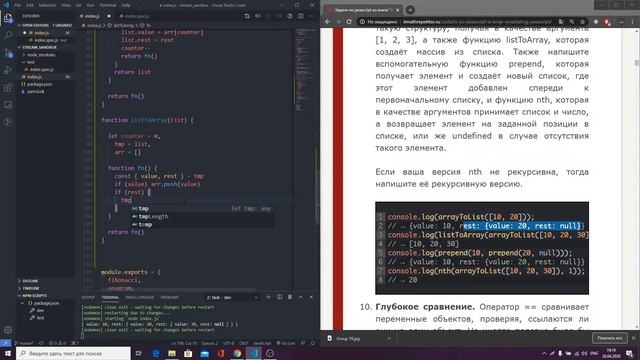Screen dimensions: 640x360
Task: Open the Manage gear at the activity bar bottom
Action: pos(8,330)
